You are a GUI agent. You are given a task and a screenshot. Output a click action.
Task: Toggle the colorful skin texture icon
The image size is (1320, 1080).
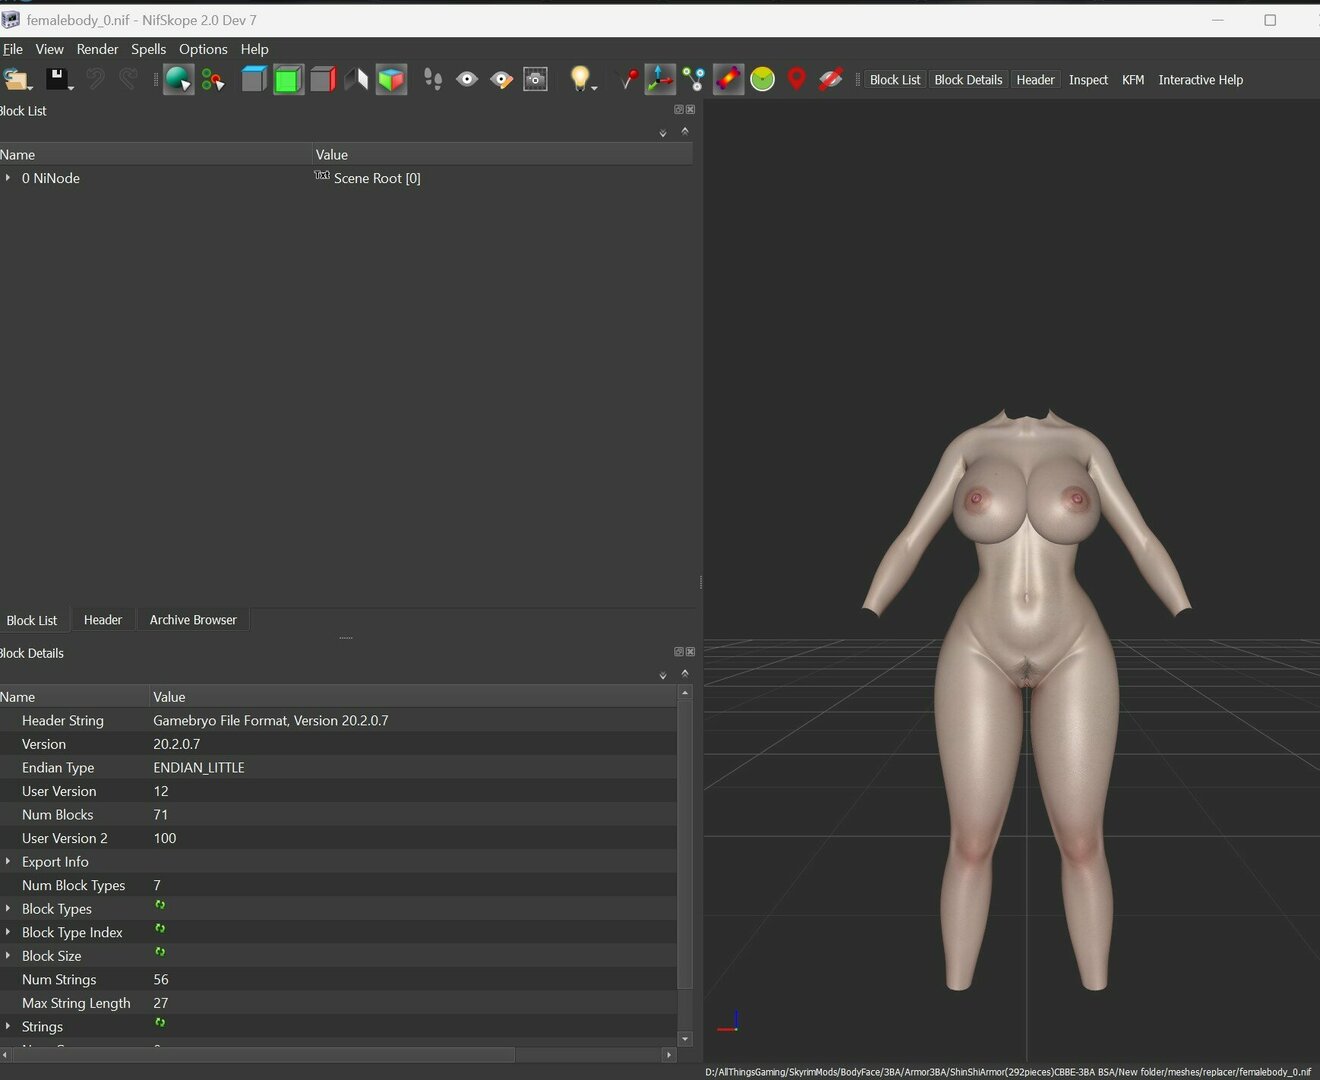coord(728,80)
